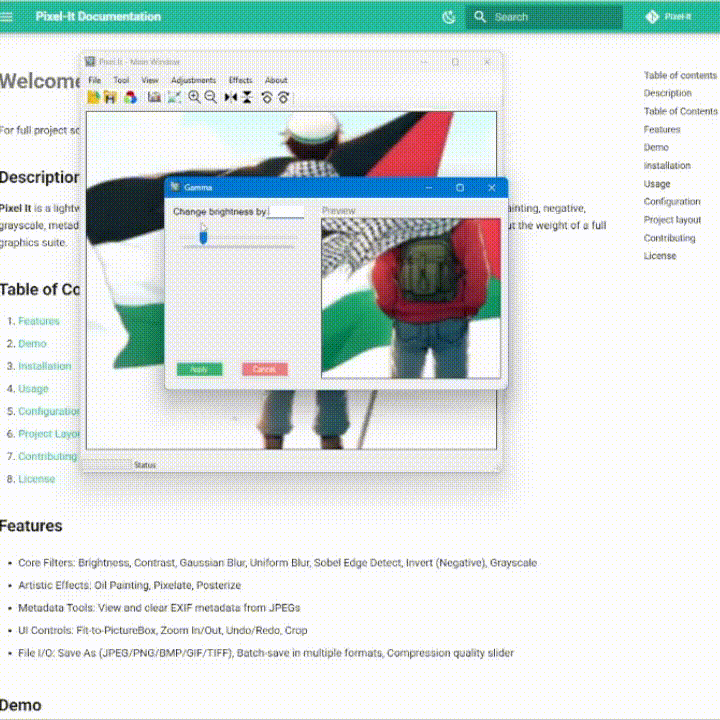Click the Zoom In magnifier icon

194,97
